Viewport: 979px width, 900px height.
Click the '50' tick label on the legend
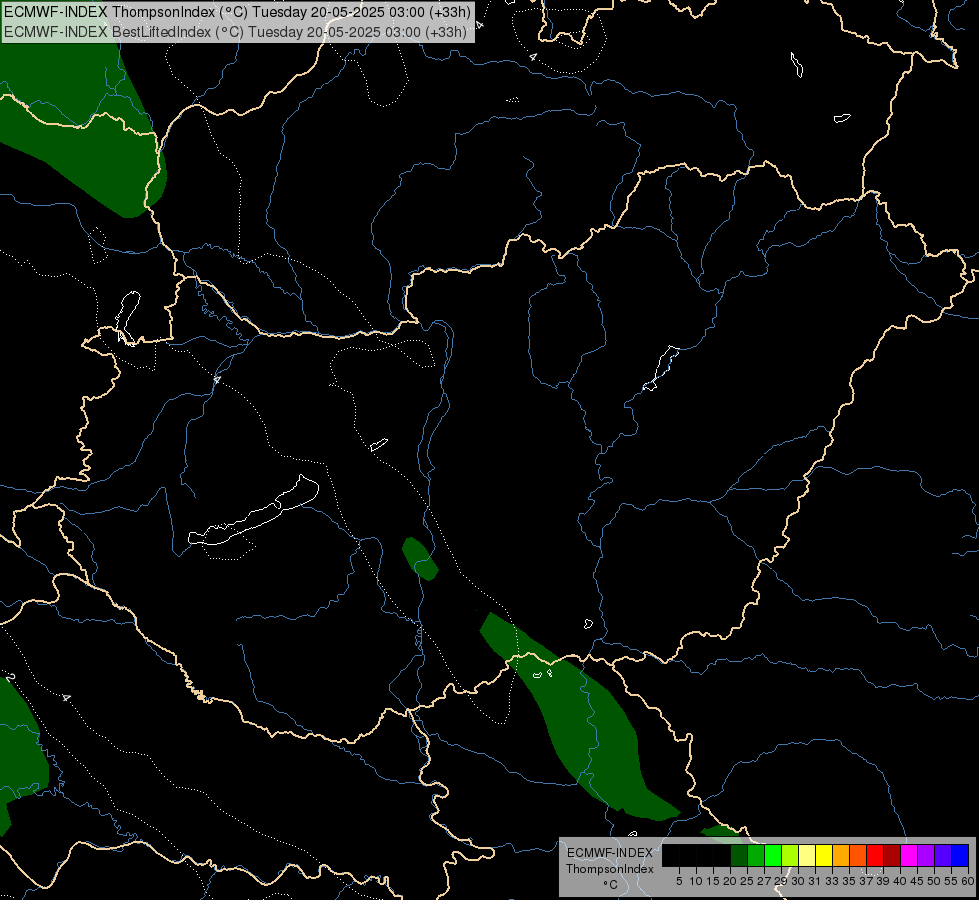933,881
